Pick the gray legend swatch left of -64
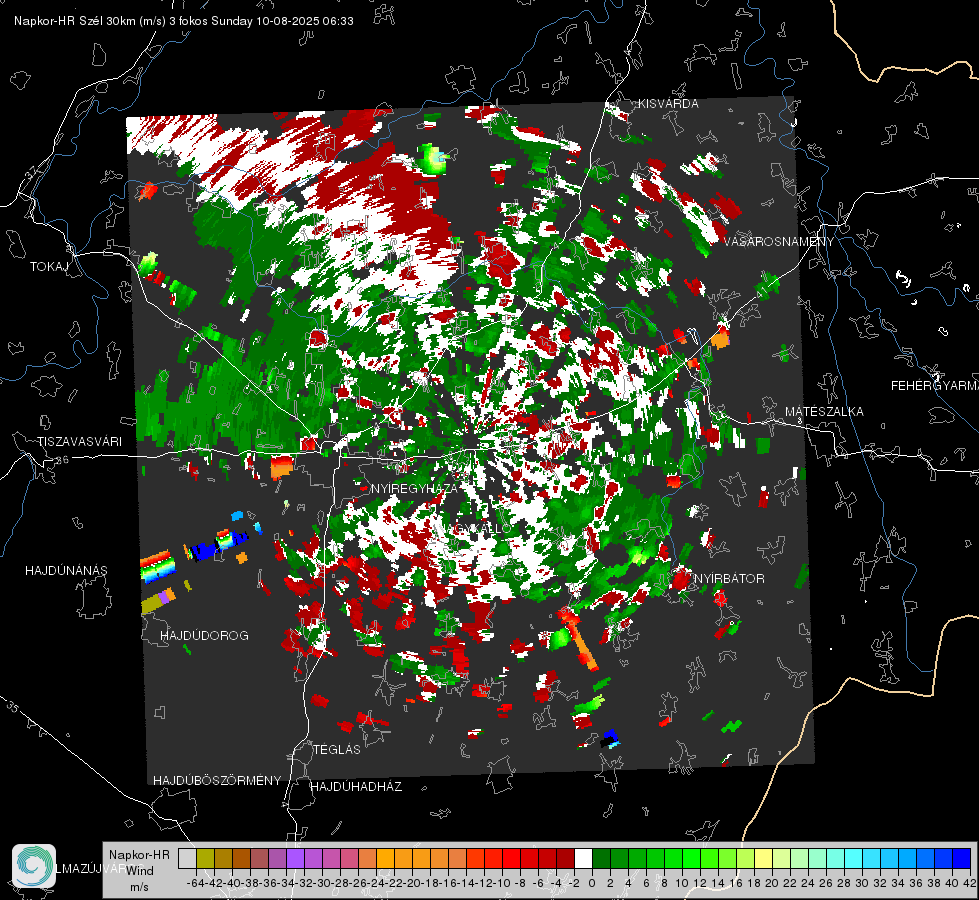Viewport: 979px width, 900px height. click(x=187, y=859)
